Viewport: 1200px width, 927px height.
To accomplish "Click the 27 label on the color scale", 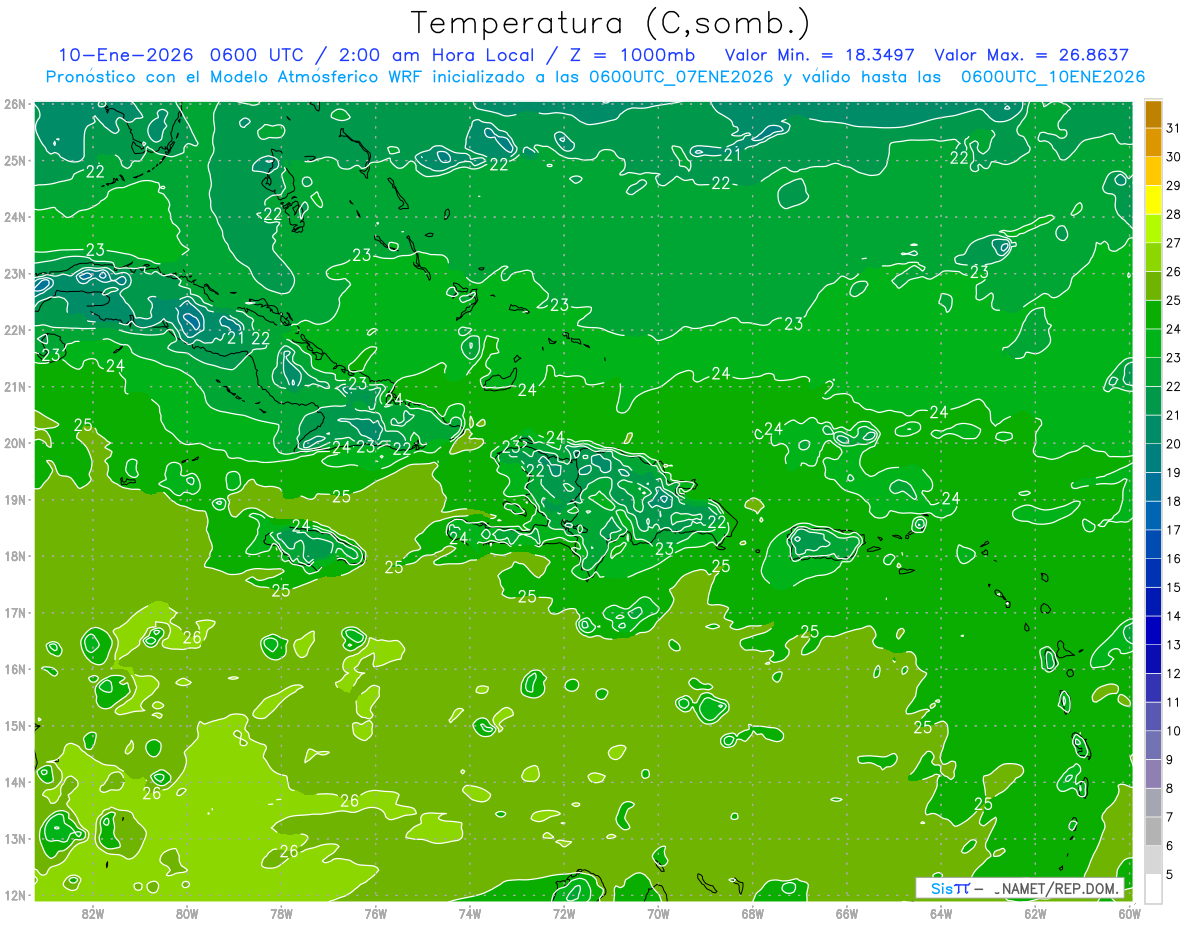I will click(x=1174, y=243).
